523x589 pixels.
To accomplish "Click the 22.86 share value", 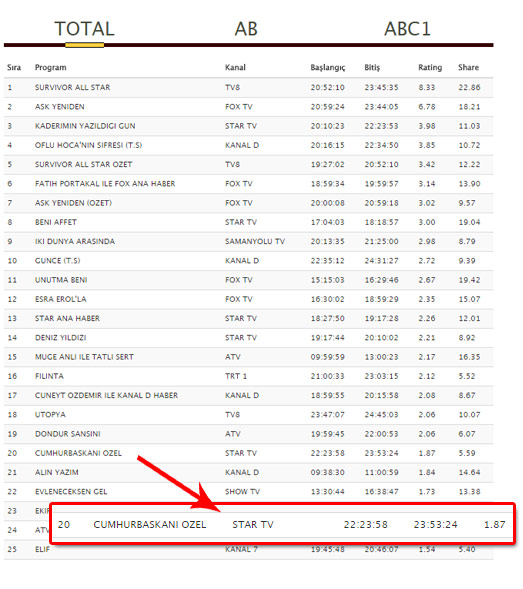I will pyautogui.click(x=469, y=88).
